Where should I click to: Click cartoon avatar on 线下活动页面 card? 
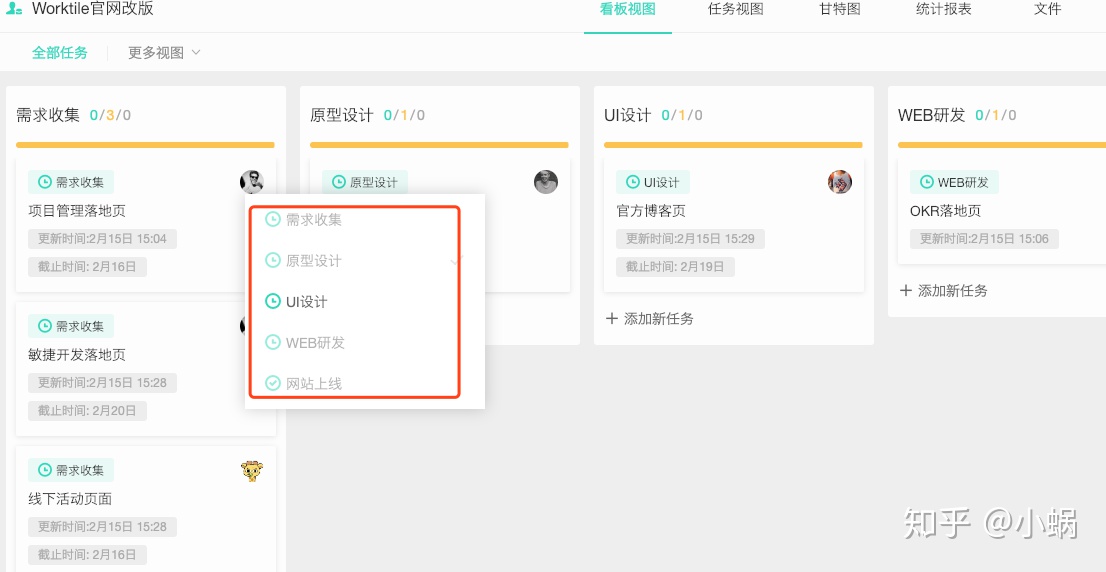coord(252,470)
